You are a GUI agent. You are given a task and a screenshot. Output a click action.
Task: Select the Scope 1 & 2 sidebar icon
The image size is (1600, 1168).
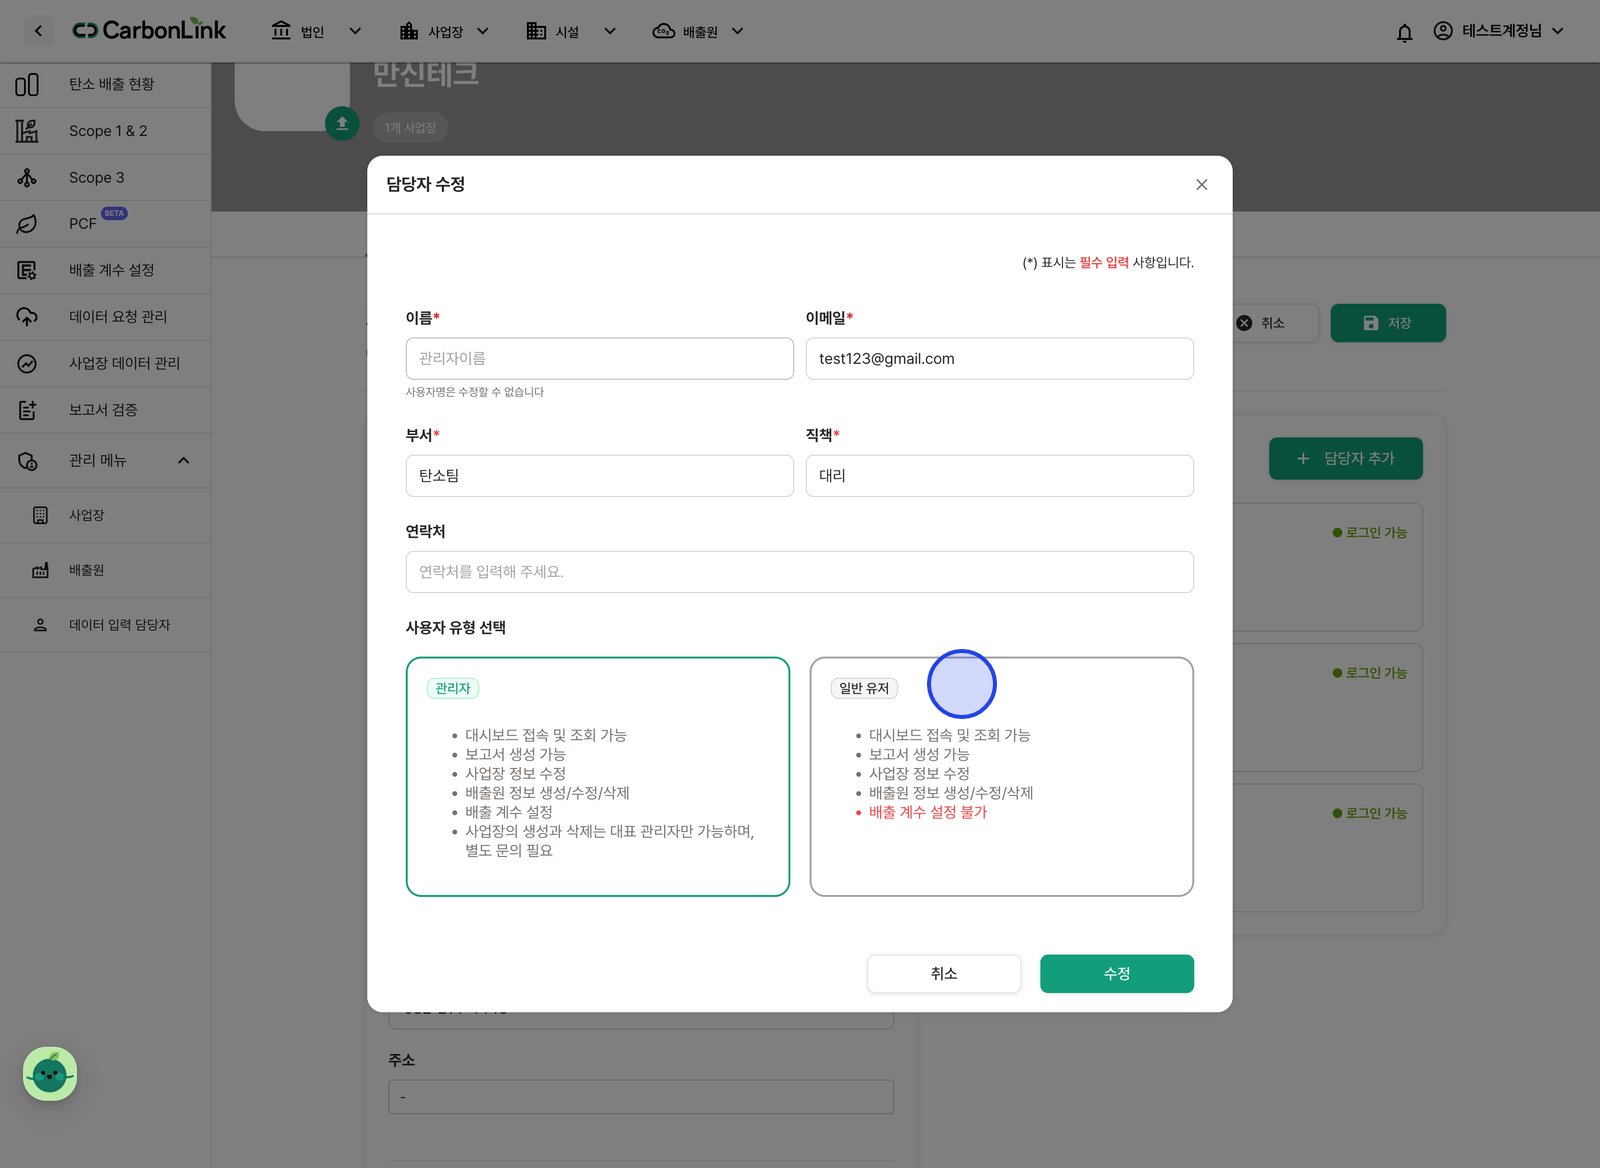(x=27, y=131)
